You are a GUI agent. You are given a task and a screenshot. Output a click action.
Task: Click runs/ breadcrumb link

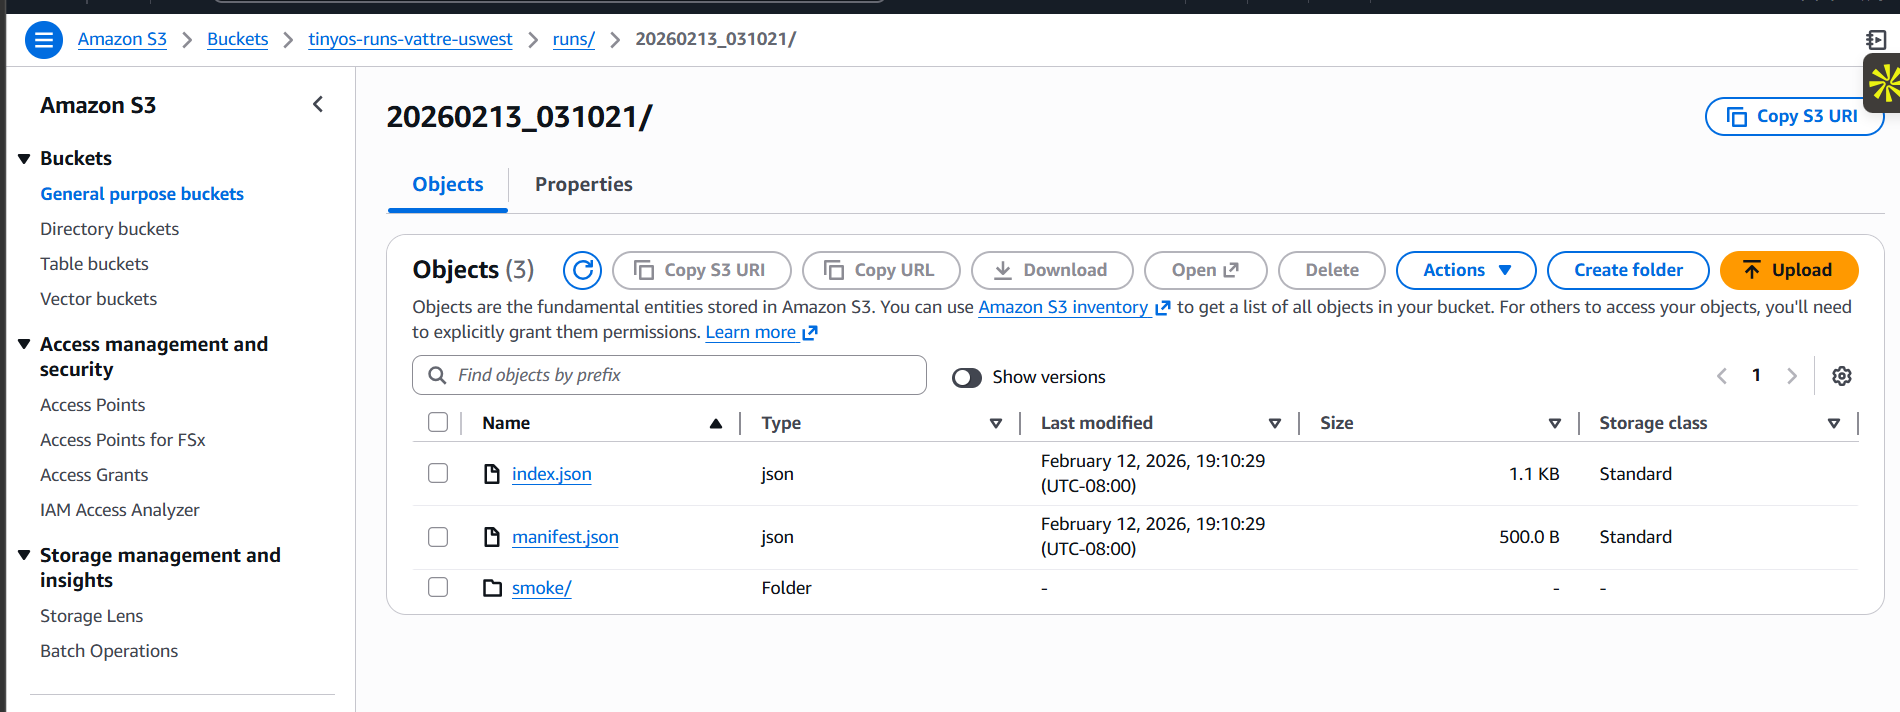tap(574, 39)
